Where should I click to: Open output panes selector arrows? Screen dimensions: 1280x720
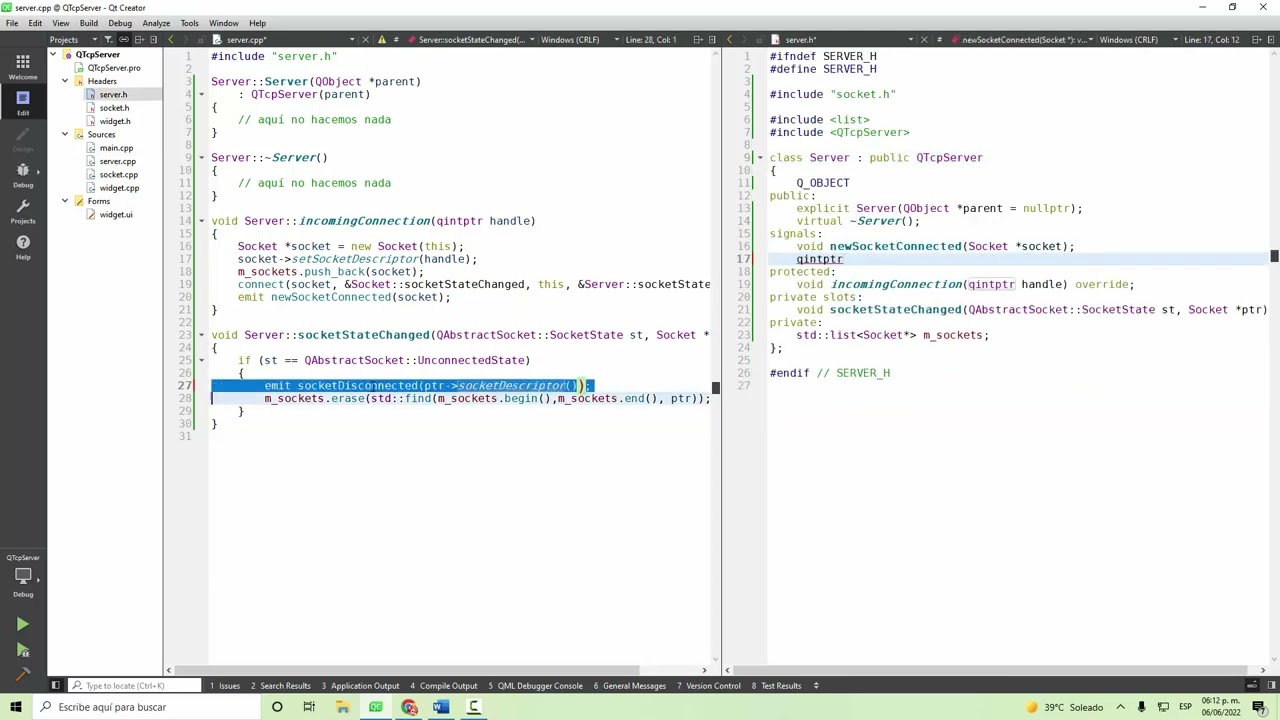pyautogui.click(x=816, y=686)
